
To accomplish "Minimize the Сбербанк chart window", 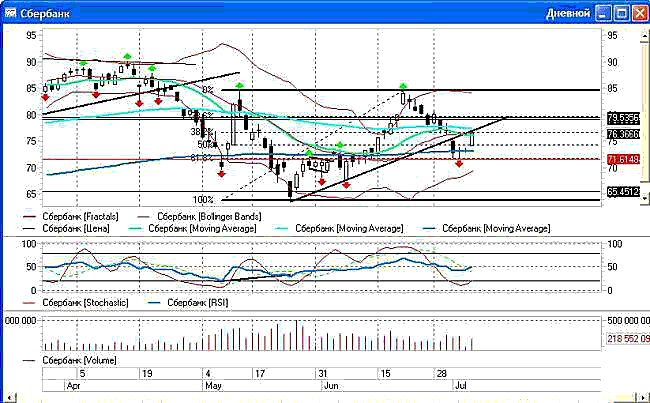I will [x=603, y=13].
